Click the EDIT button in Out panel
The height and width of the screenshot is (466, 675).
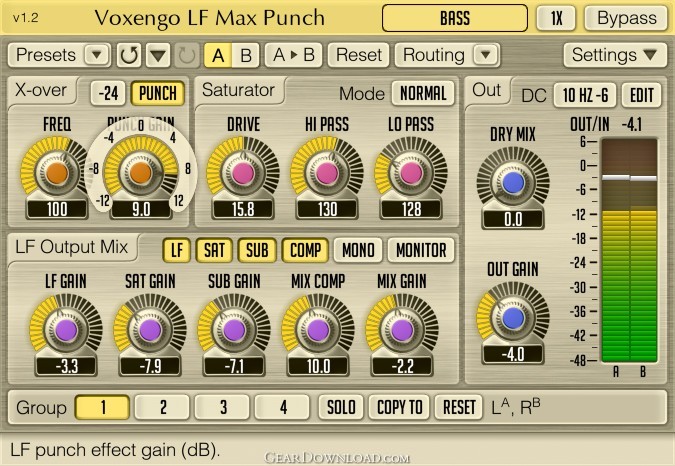pyautogui.click(x=642, y=95)
